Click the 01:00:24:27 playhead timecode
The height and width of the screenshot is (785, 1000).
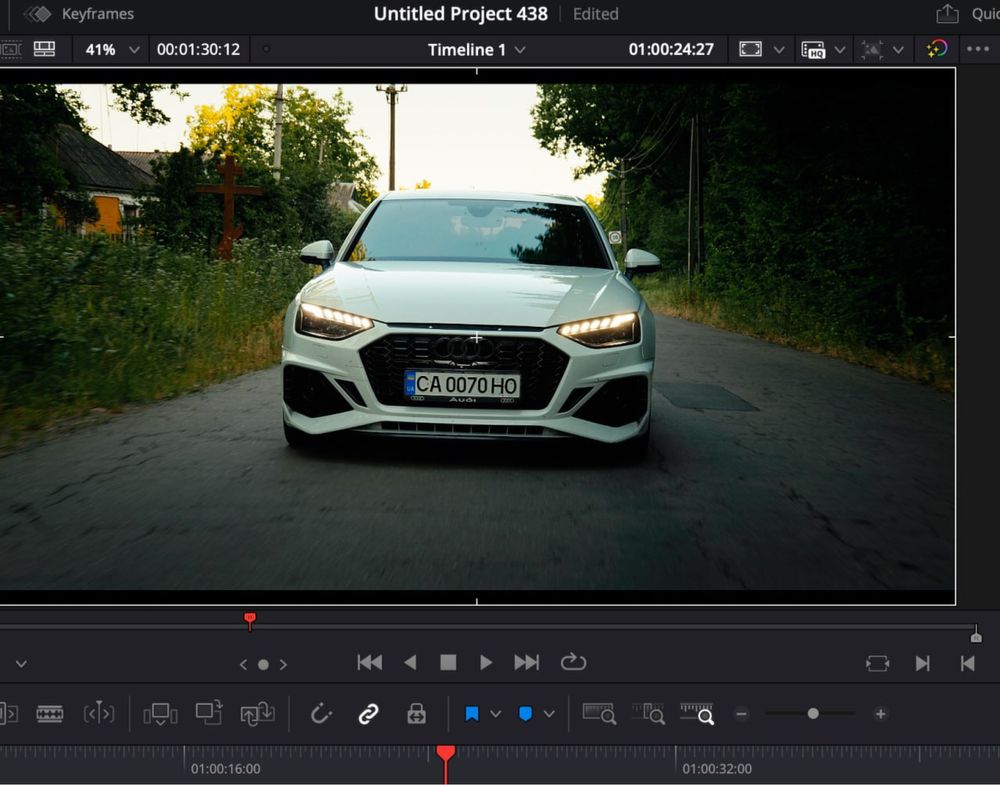pyautogui.click(x=671, y=50)
